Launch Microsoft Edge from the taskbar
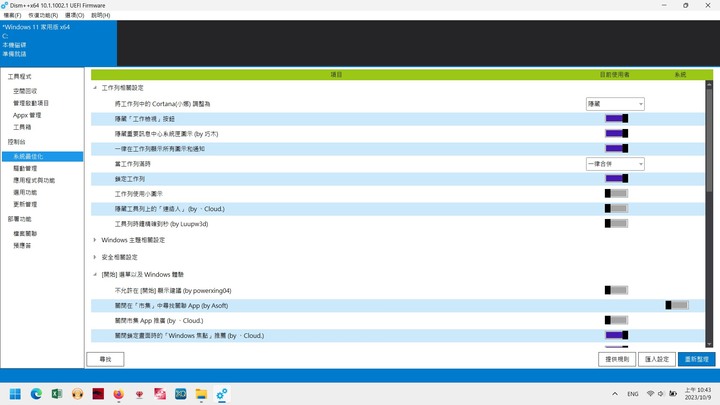Viewport: 720px width, 405px height. (x=36, y=394)
